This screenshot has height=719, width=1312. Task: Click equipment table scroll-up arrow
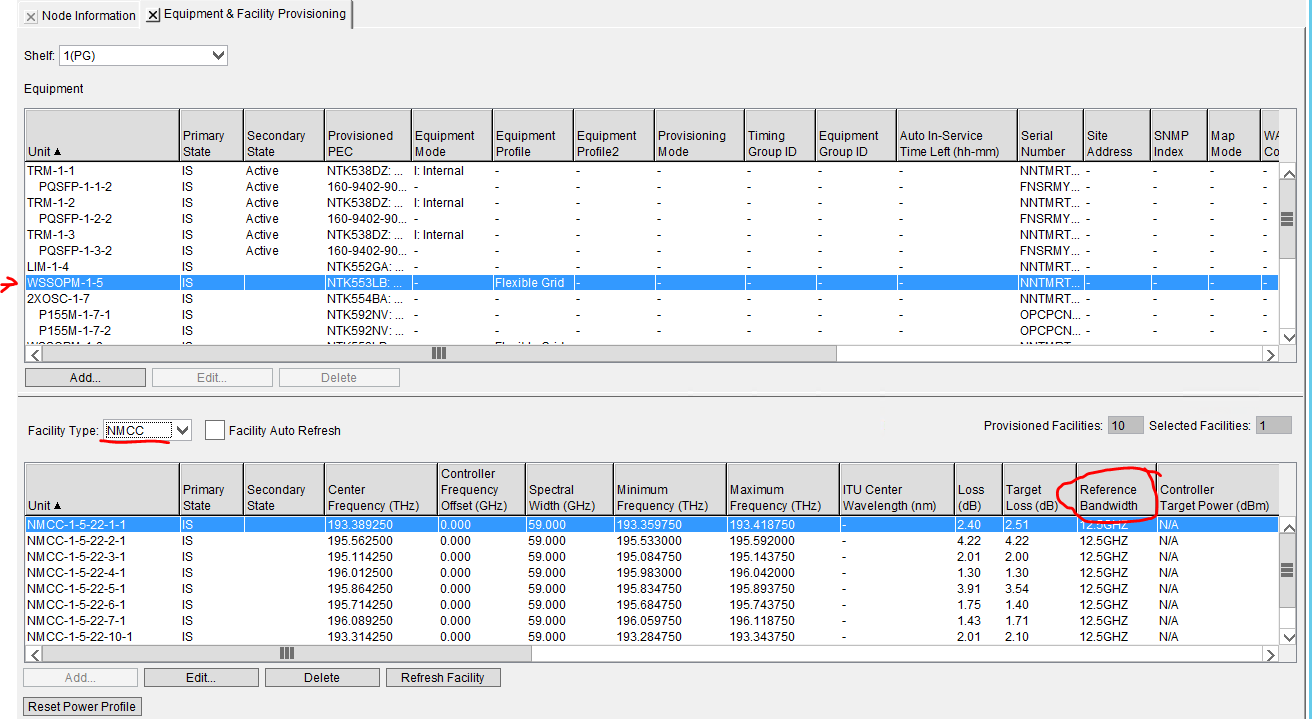(1288, 171)
